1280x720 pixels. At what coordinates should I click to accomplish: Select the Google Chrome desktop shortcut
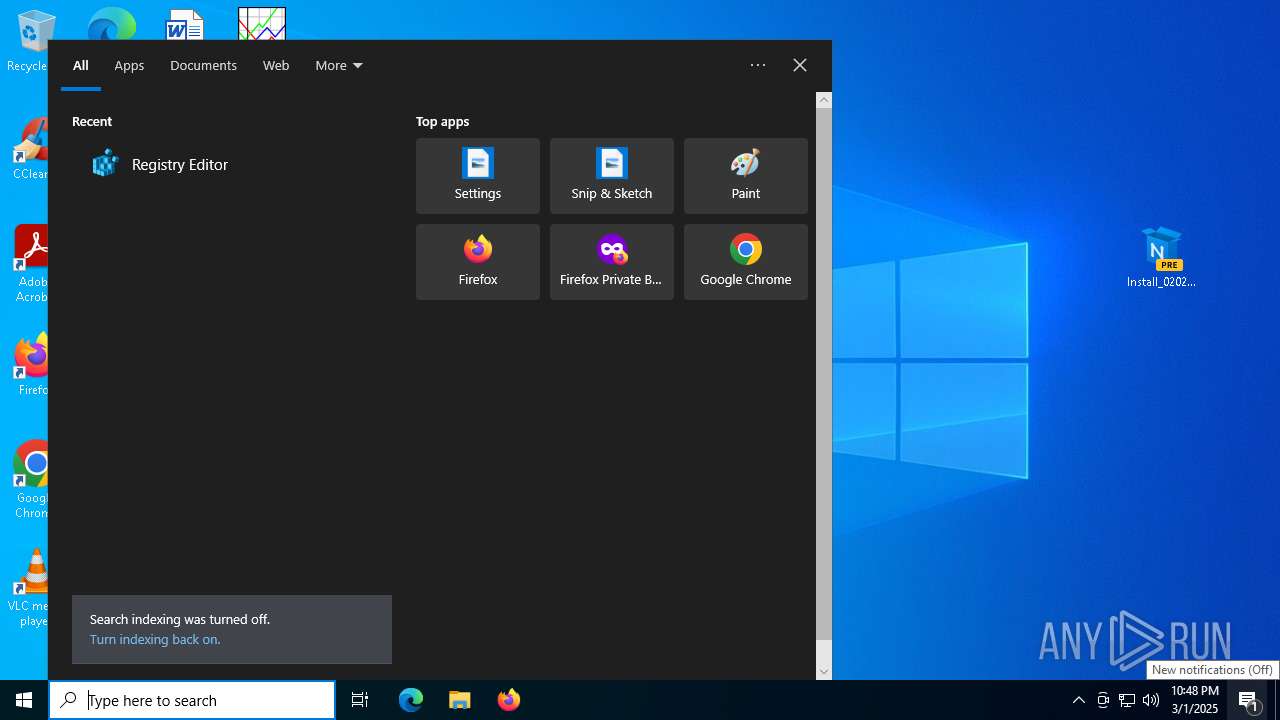pyautogui.click(x=32, y=480)
